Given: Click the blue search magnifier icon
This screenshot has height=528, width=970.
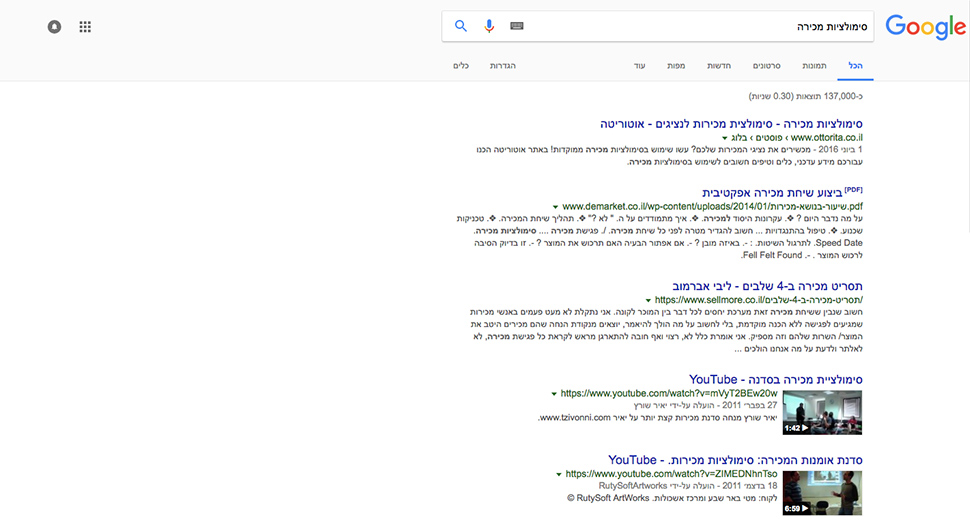Looking at the screenshot, I should (x=460, y=26).
